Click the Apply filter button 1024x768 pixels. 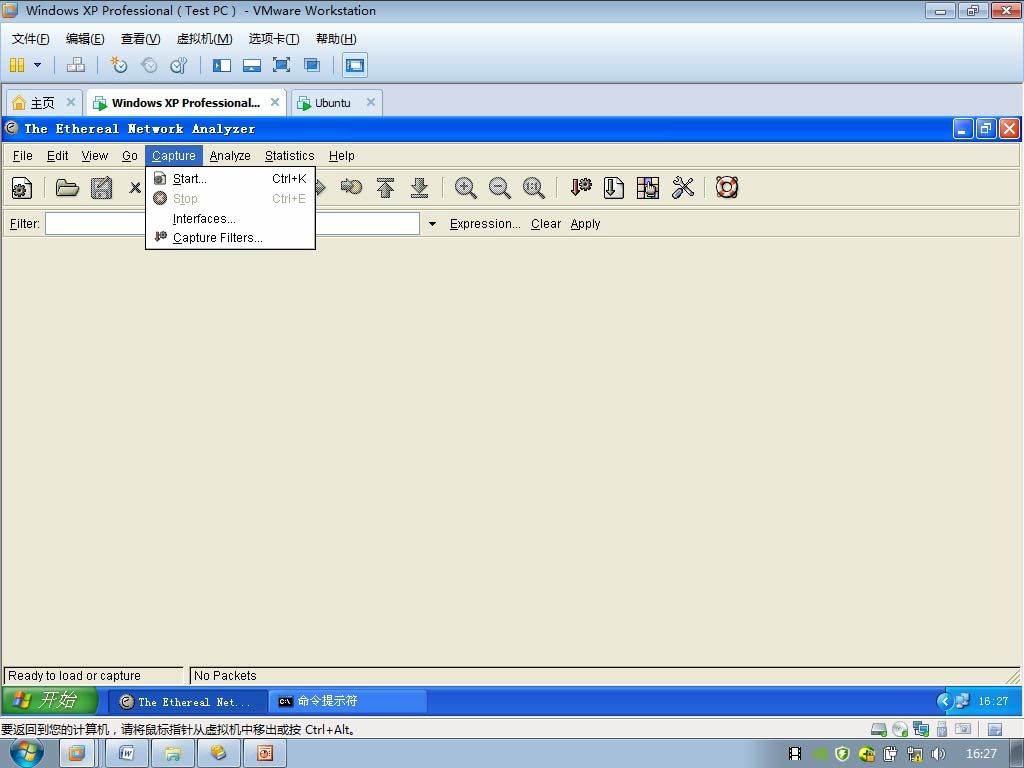click(x=585, y=224)
